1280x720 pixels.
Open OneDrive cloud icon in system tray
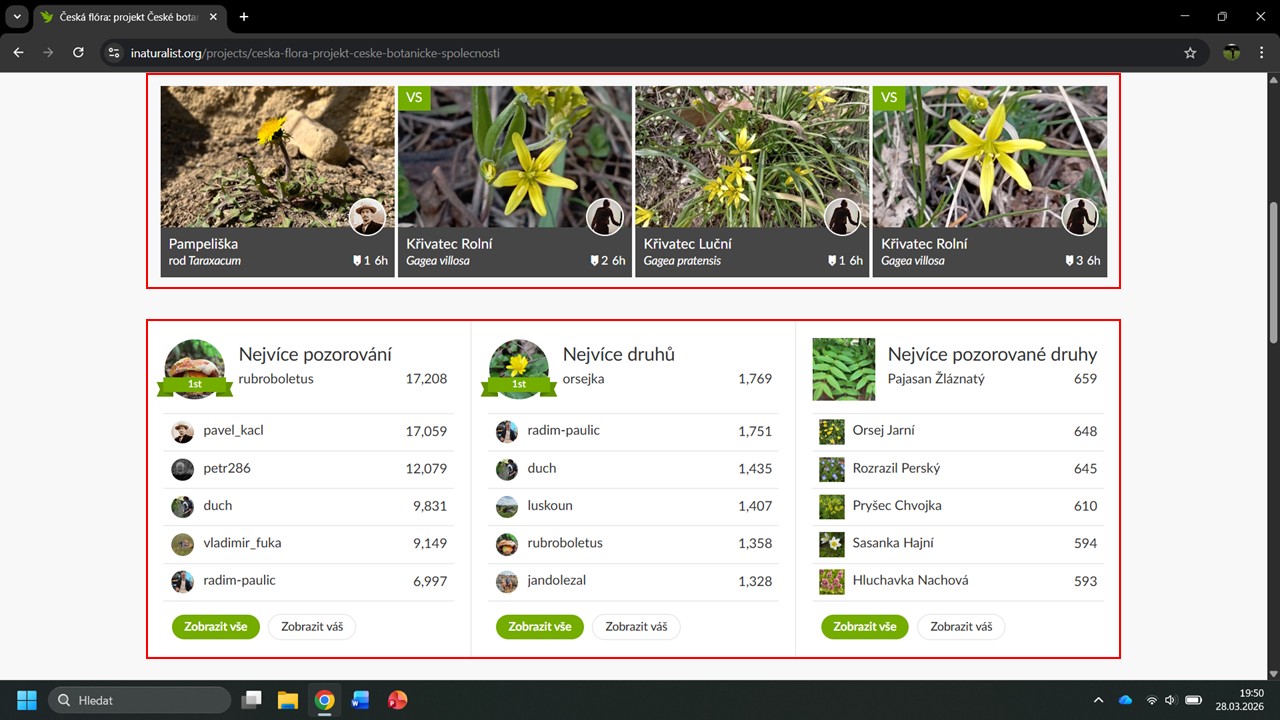pyautogui.click(x=1125, y=700)
